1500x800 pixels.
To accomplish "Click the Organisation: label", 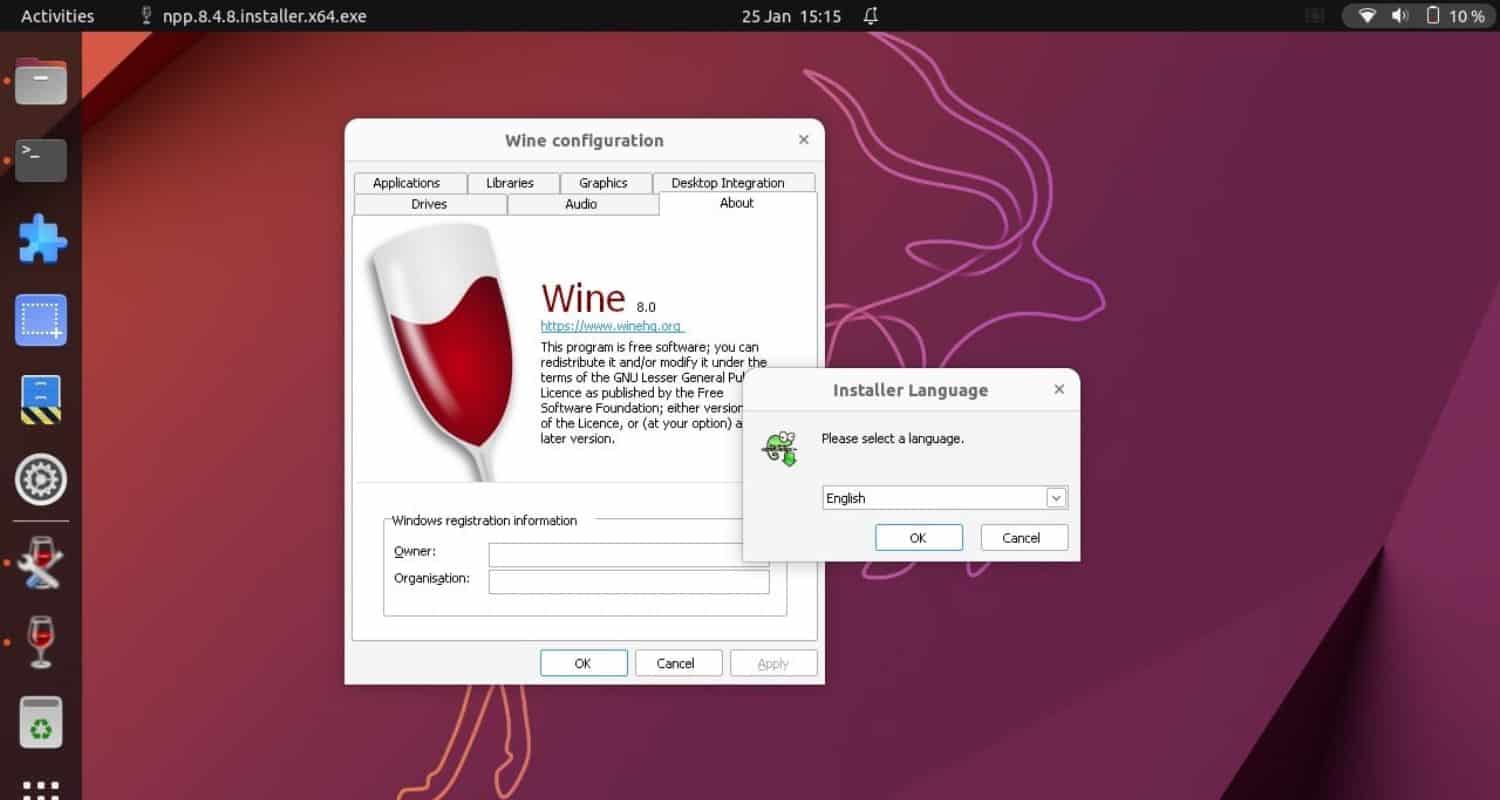I will (x=432, y=578).
